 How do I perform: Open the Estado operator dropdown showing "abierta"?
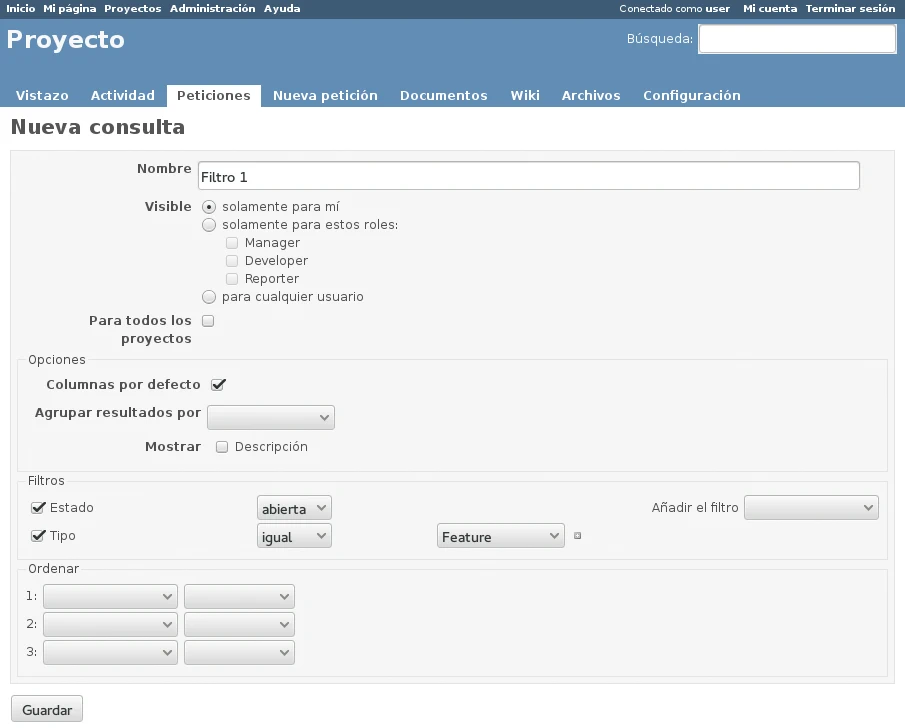pos(294,509)
